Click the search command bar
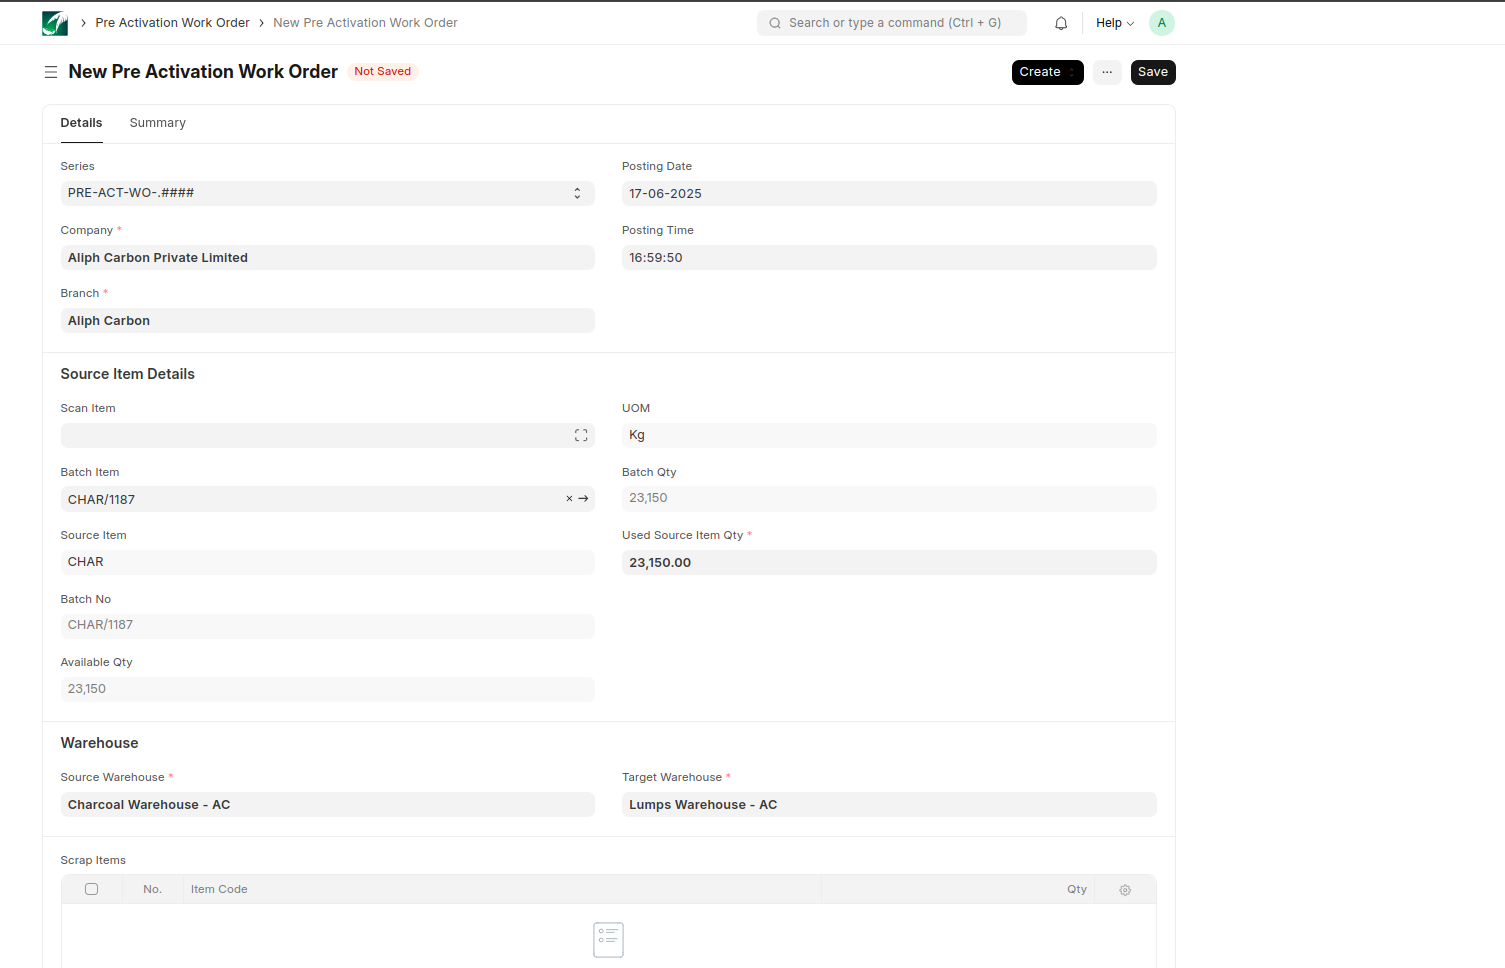The image size is (1505, 968). pos(891,23)
